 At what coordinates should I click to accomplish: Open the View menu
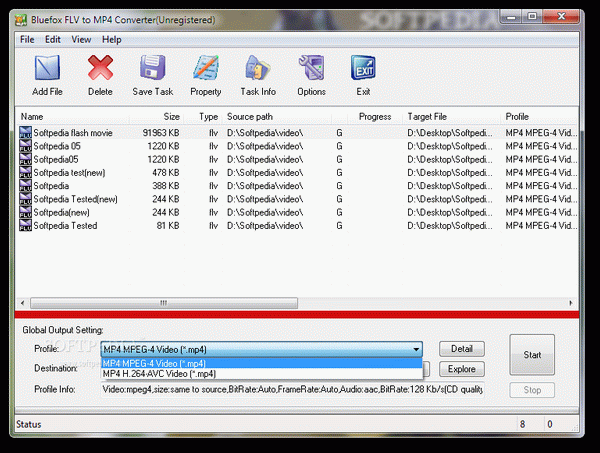pos(81,39)
